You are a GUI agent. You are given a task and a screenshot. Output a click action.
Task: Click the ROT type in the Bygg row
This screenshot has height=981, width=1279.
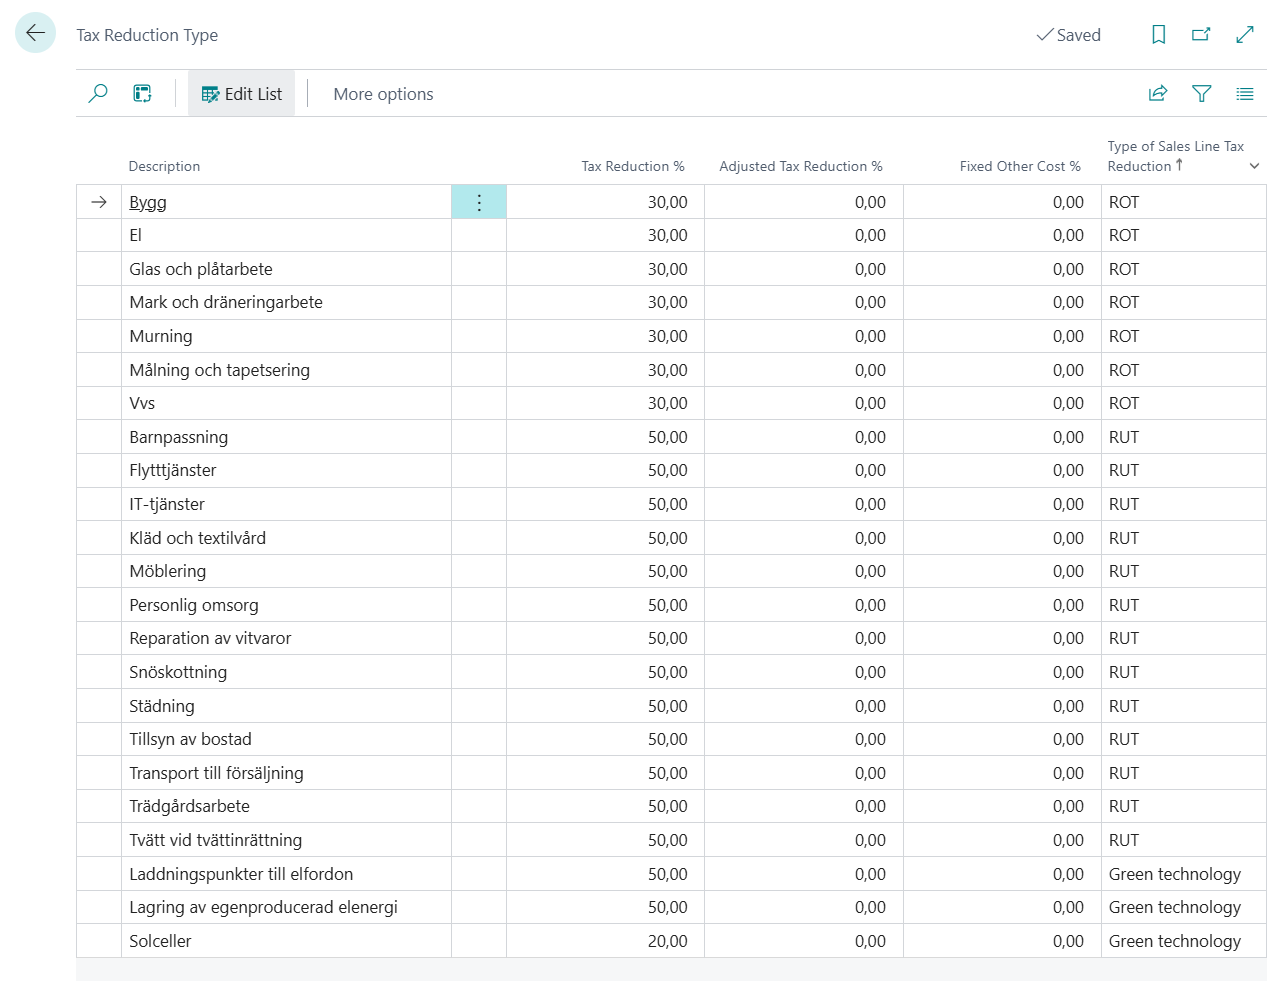1124,202
